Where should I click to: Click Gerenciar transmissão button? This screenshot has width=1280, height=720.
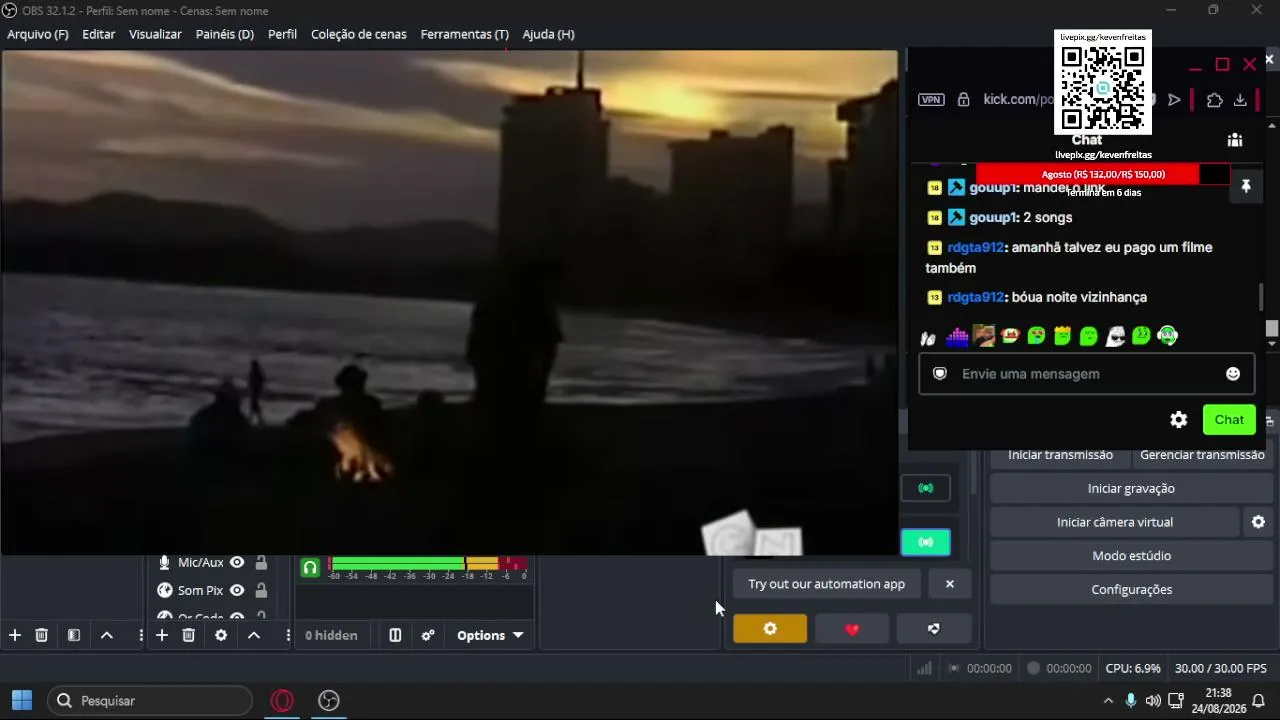click(x=1202, y=456)
